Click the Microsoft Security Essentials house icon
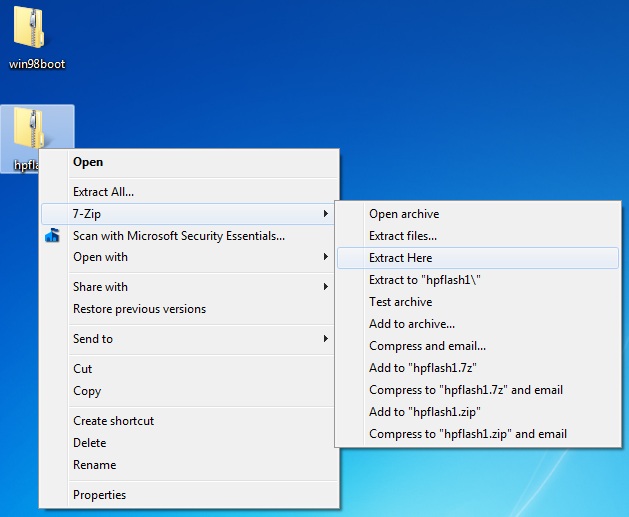629x517 pixels. point(53,235)
